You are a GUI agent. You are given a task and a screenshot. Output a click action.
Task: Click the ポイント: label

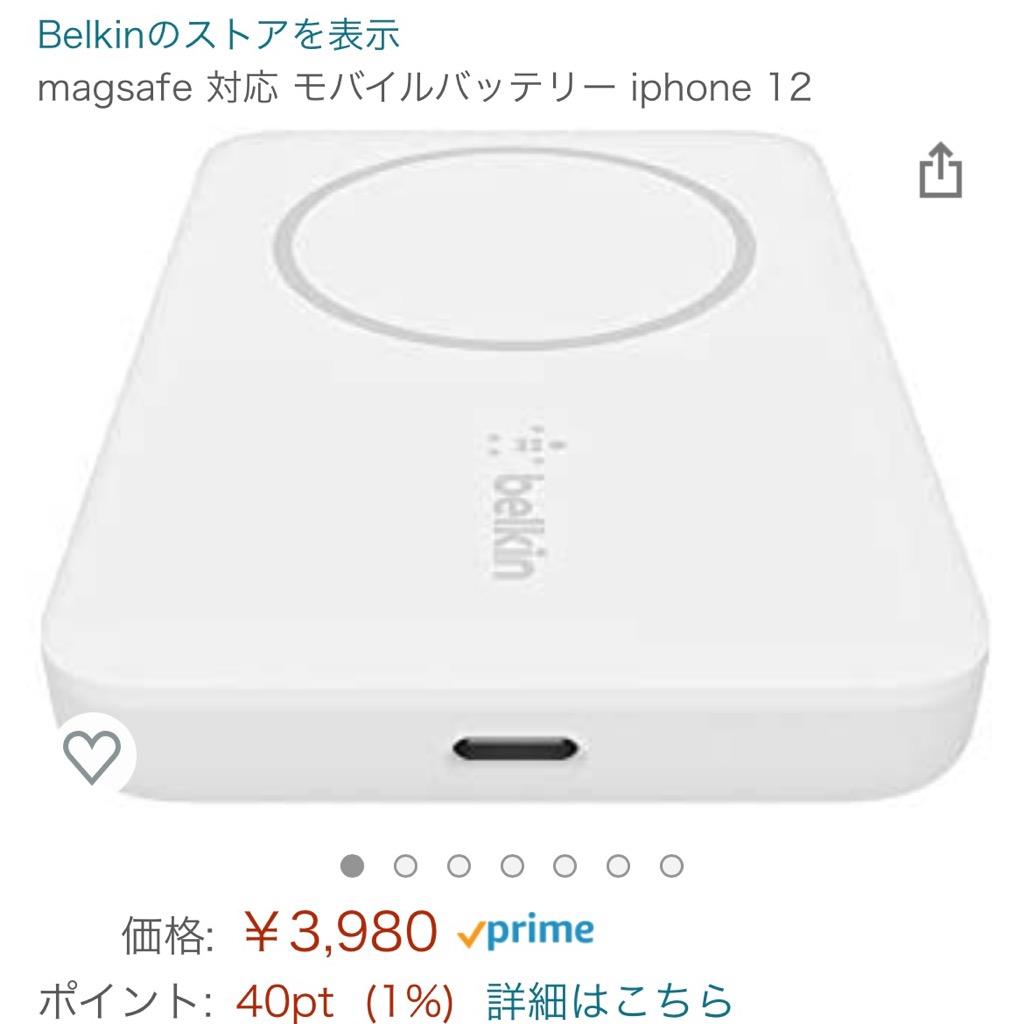click(125, 1000)
